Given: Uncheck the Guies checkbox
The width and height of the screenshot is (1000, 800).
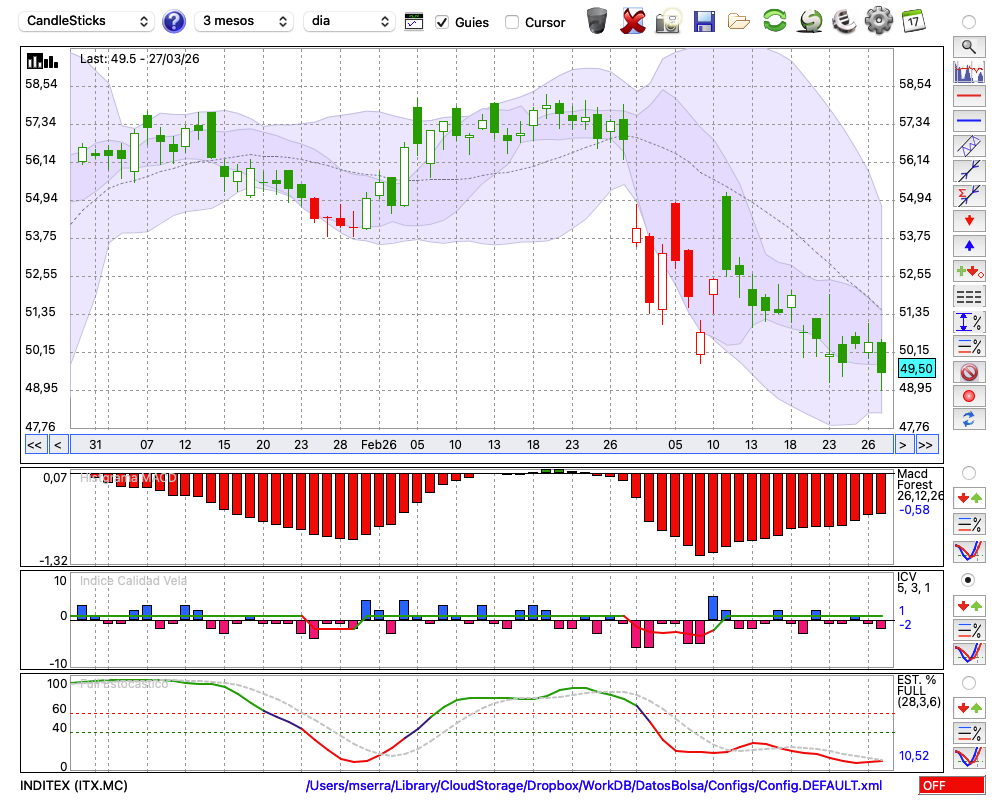Looking at the screenshot, I should click(x=442, y=22).
